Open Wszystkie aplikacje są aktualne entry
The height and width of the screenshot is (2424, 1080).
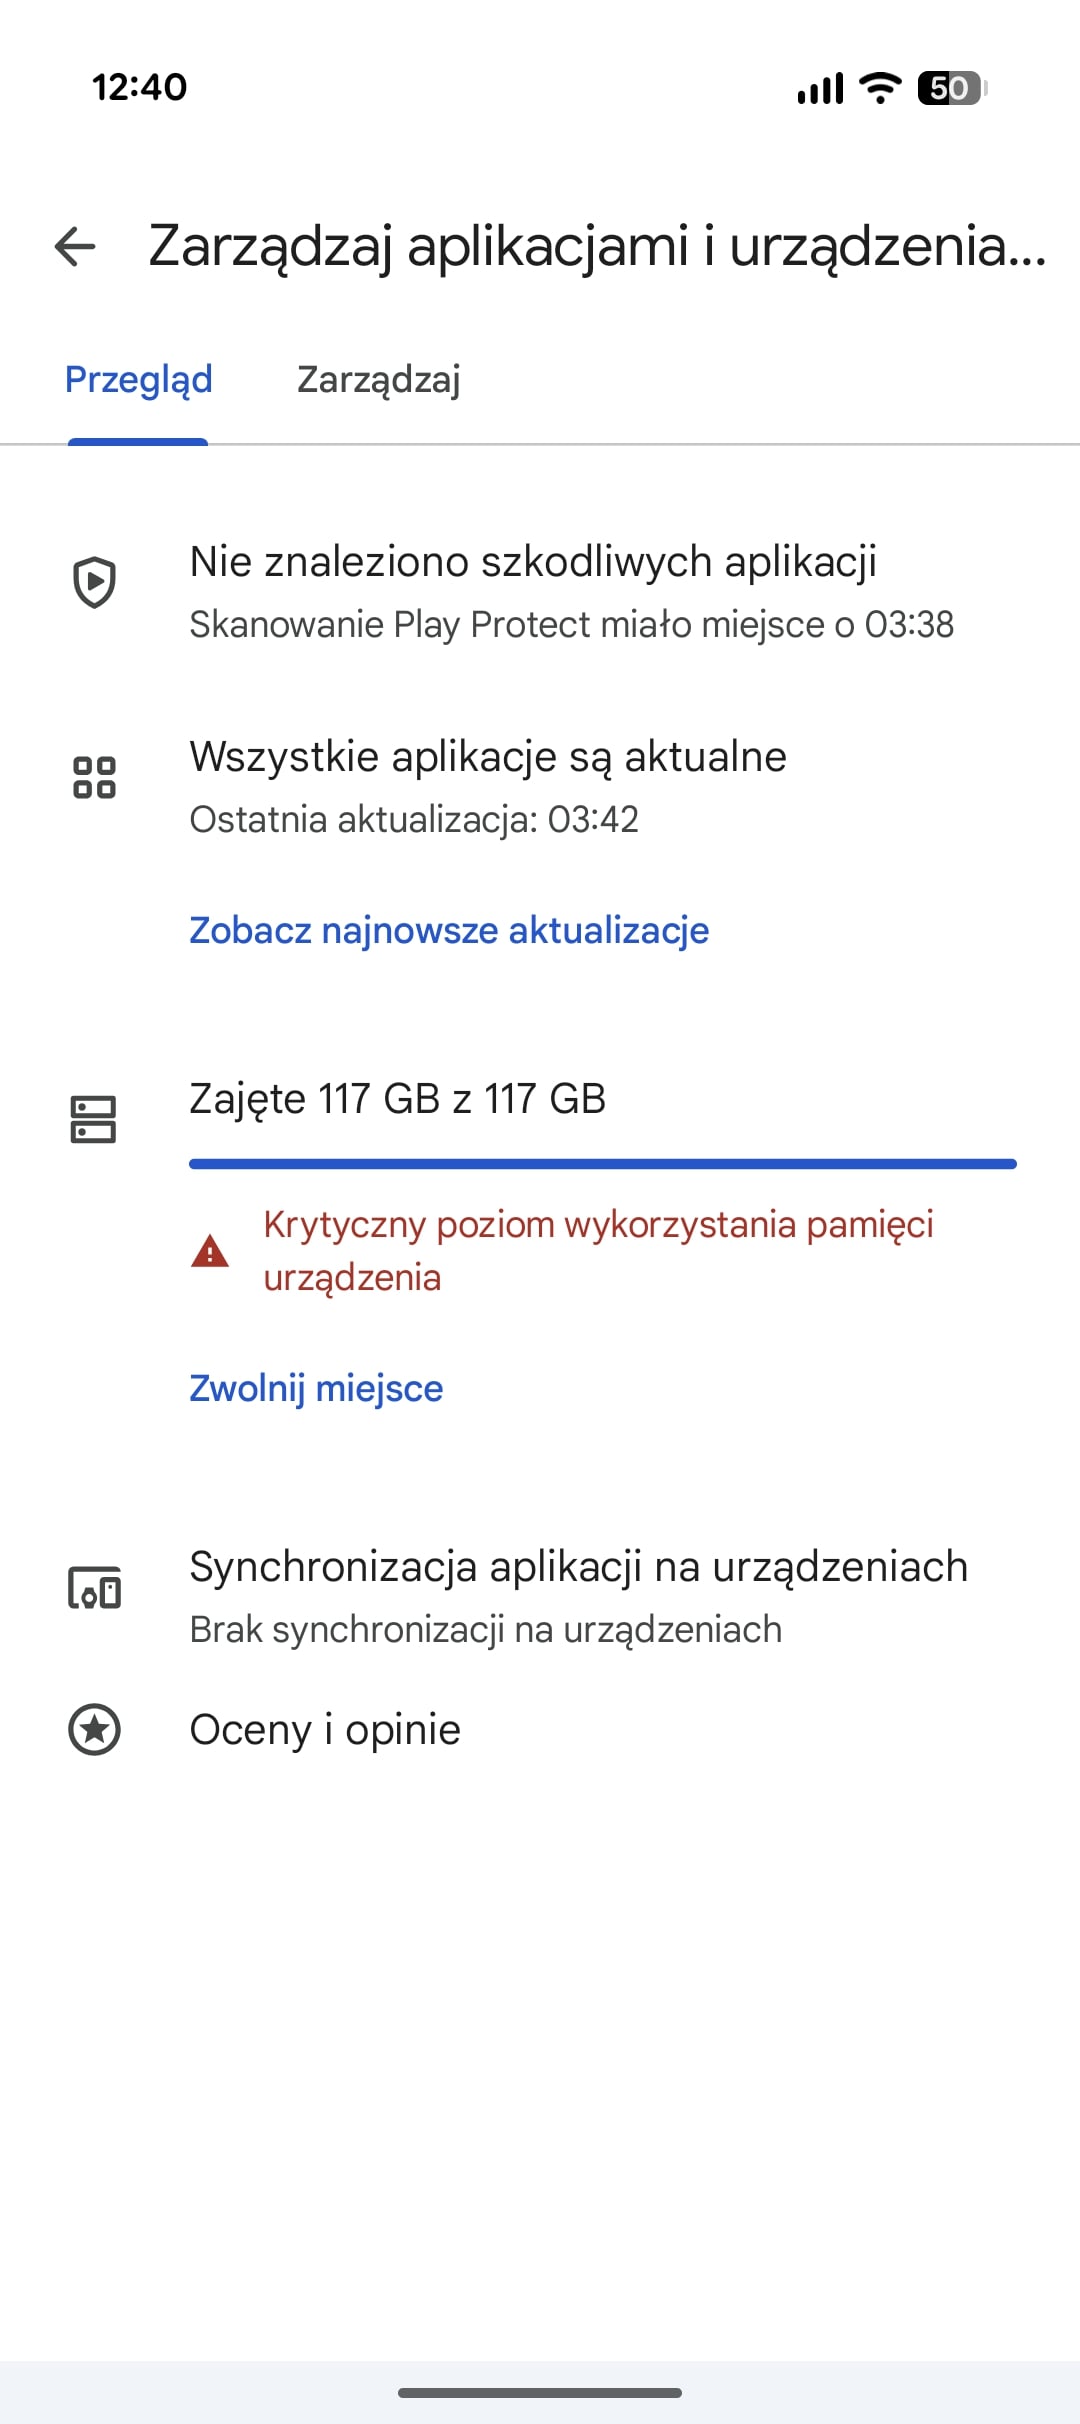(488, 757)
